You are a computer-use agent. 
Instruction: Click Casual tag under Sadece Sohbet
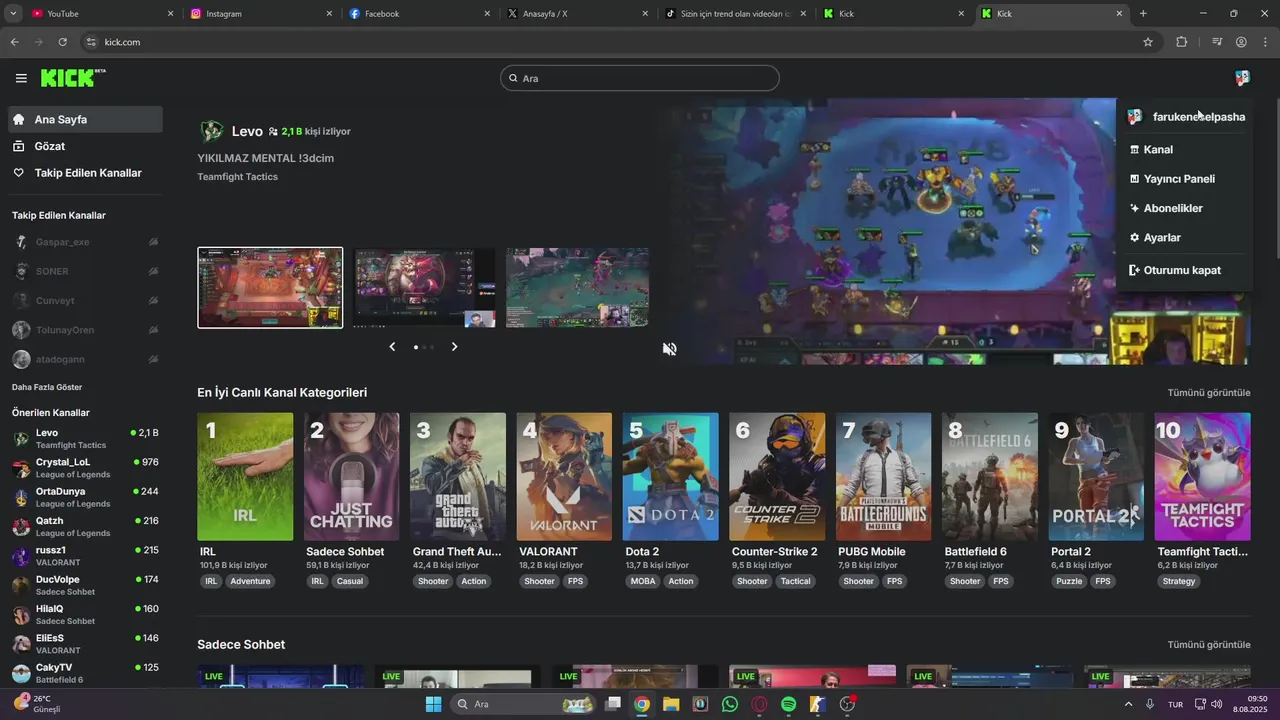coord(350,581)
